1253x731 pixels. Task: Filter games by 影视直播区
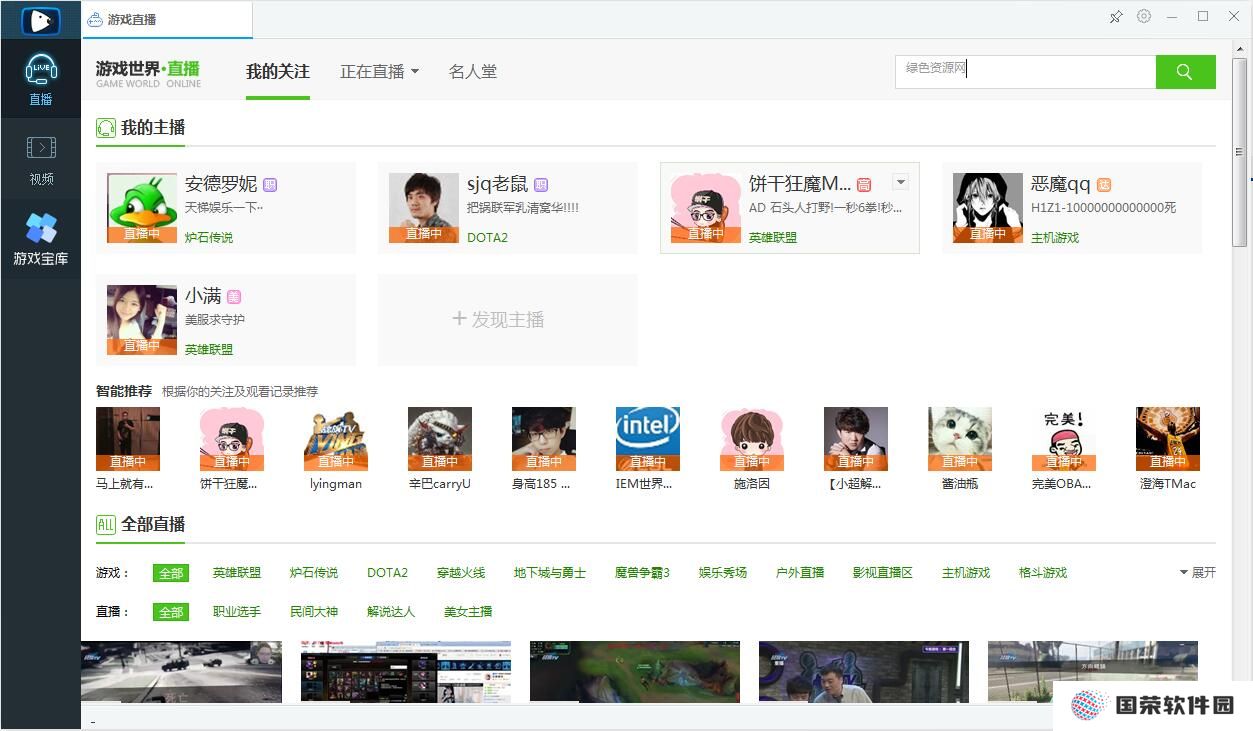(883, 573)
